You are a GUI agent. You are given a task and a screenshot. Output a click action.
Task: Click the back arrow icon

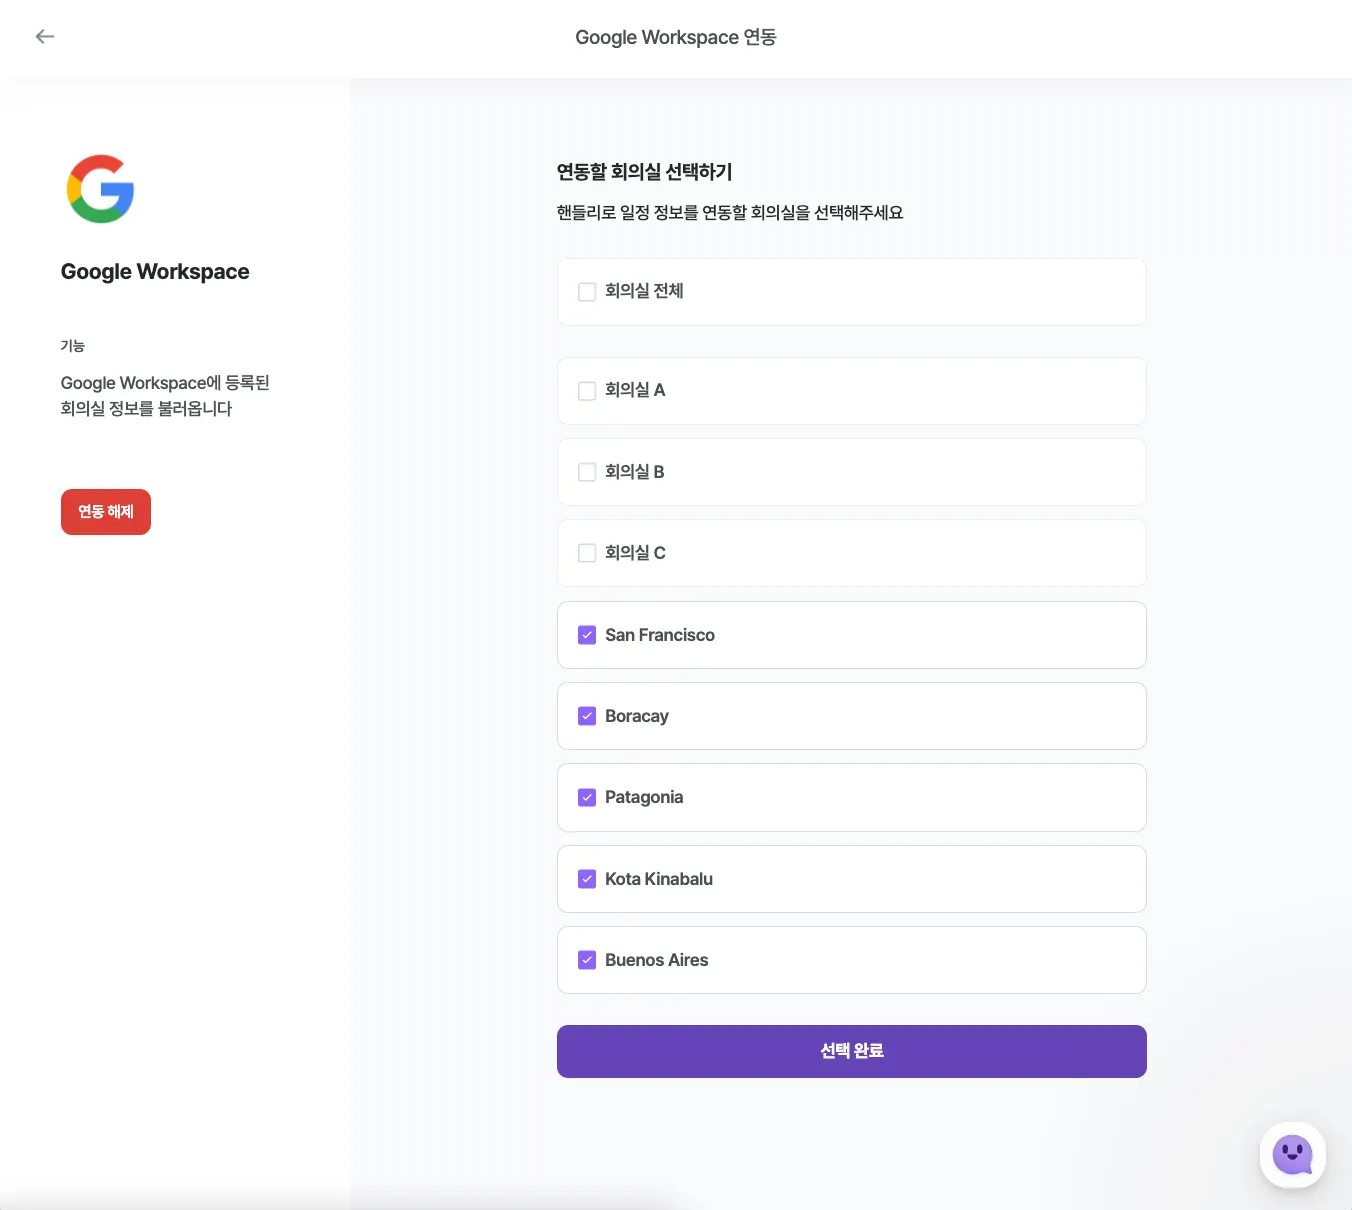[x=45, y=37]
